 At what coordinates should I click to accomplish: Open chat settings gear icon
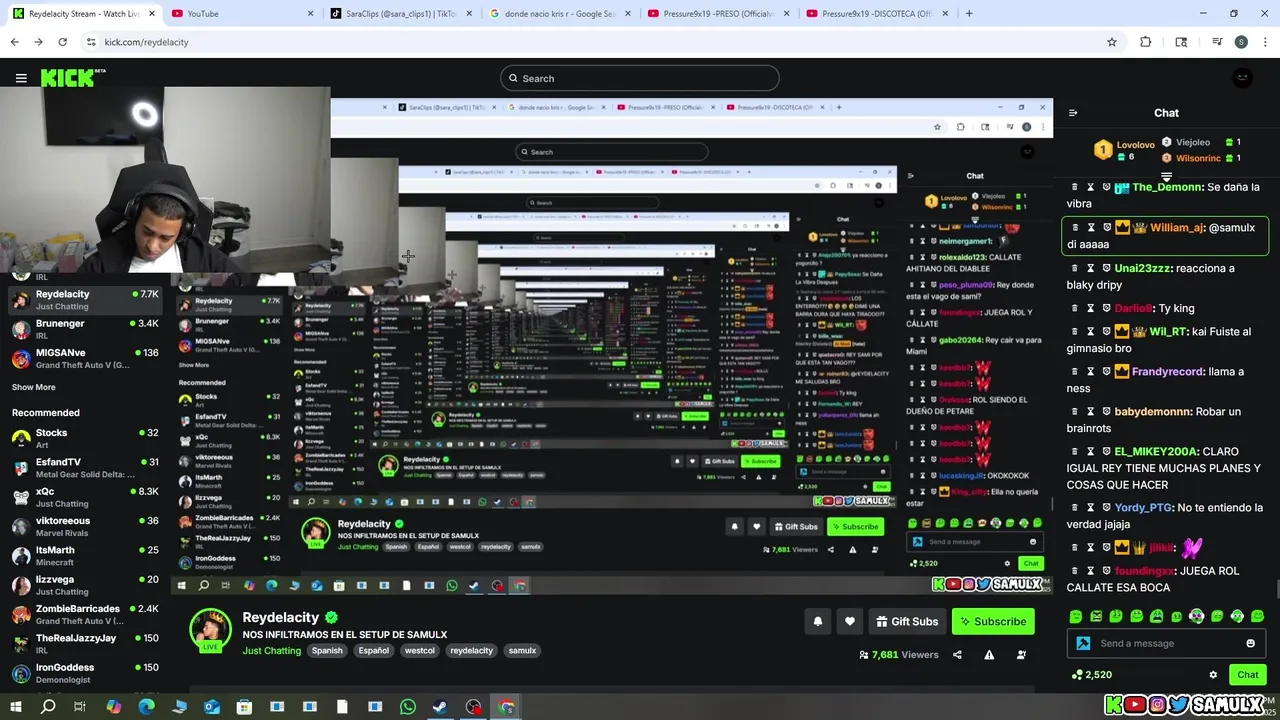point(1213,675)
